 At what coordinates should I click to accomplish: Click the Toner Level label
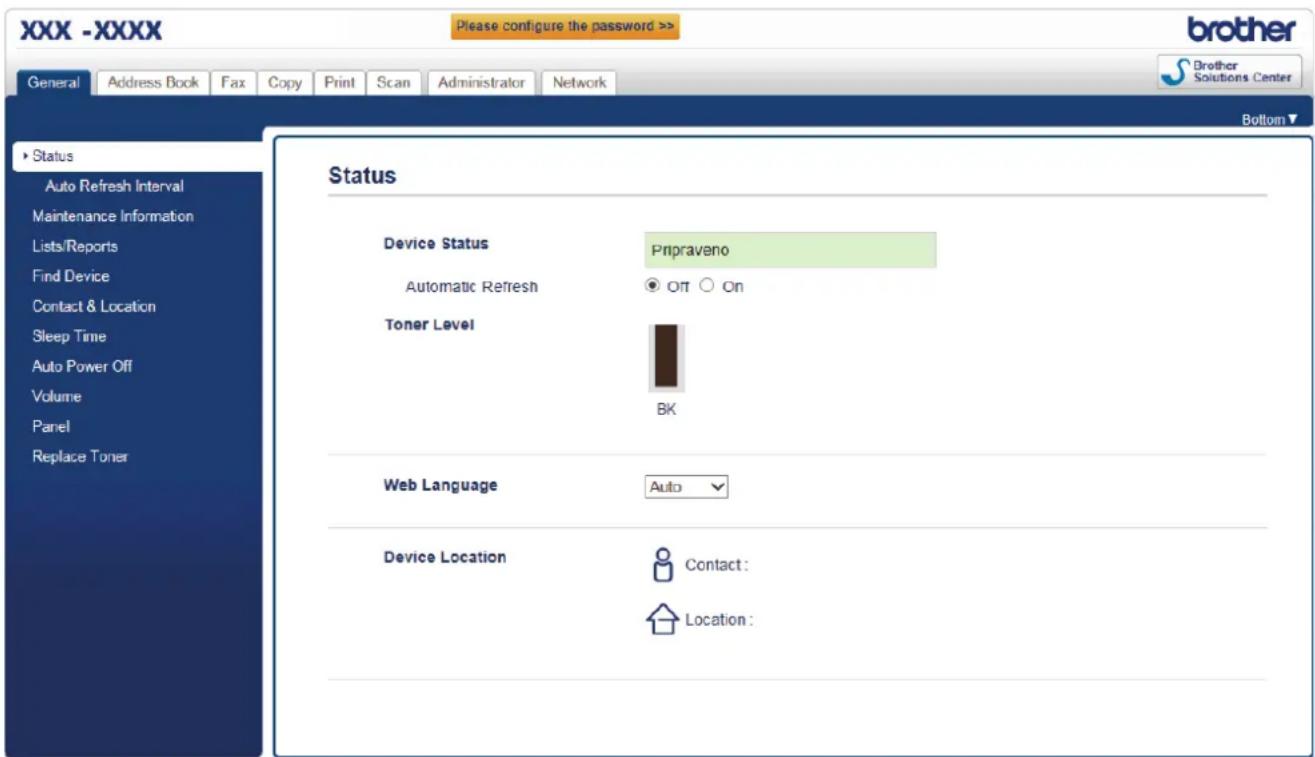click(x=428, y=324)
